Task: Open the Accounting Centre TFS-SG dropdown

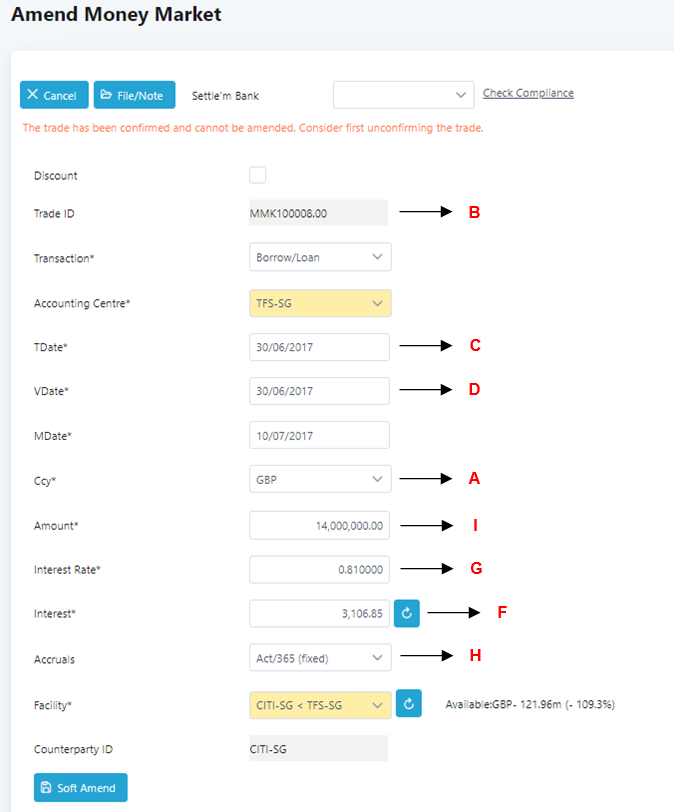Action: pyautogui.click(x=320, y=303)
